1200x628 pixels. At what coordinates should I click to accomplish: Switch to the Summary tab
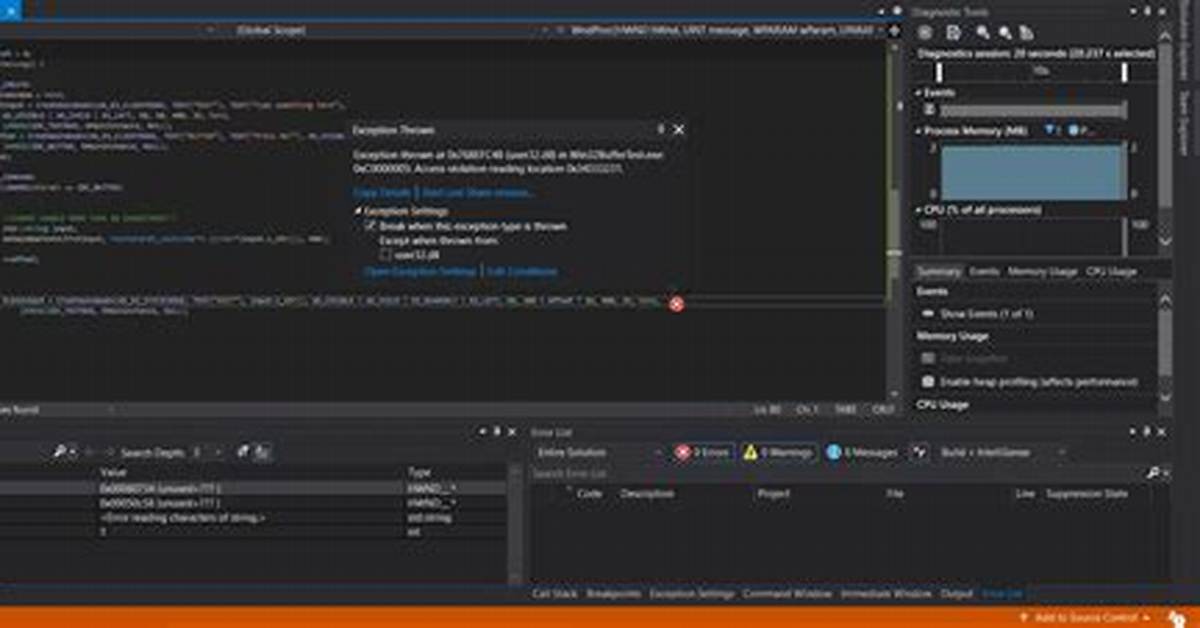939,271
